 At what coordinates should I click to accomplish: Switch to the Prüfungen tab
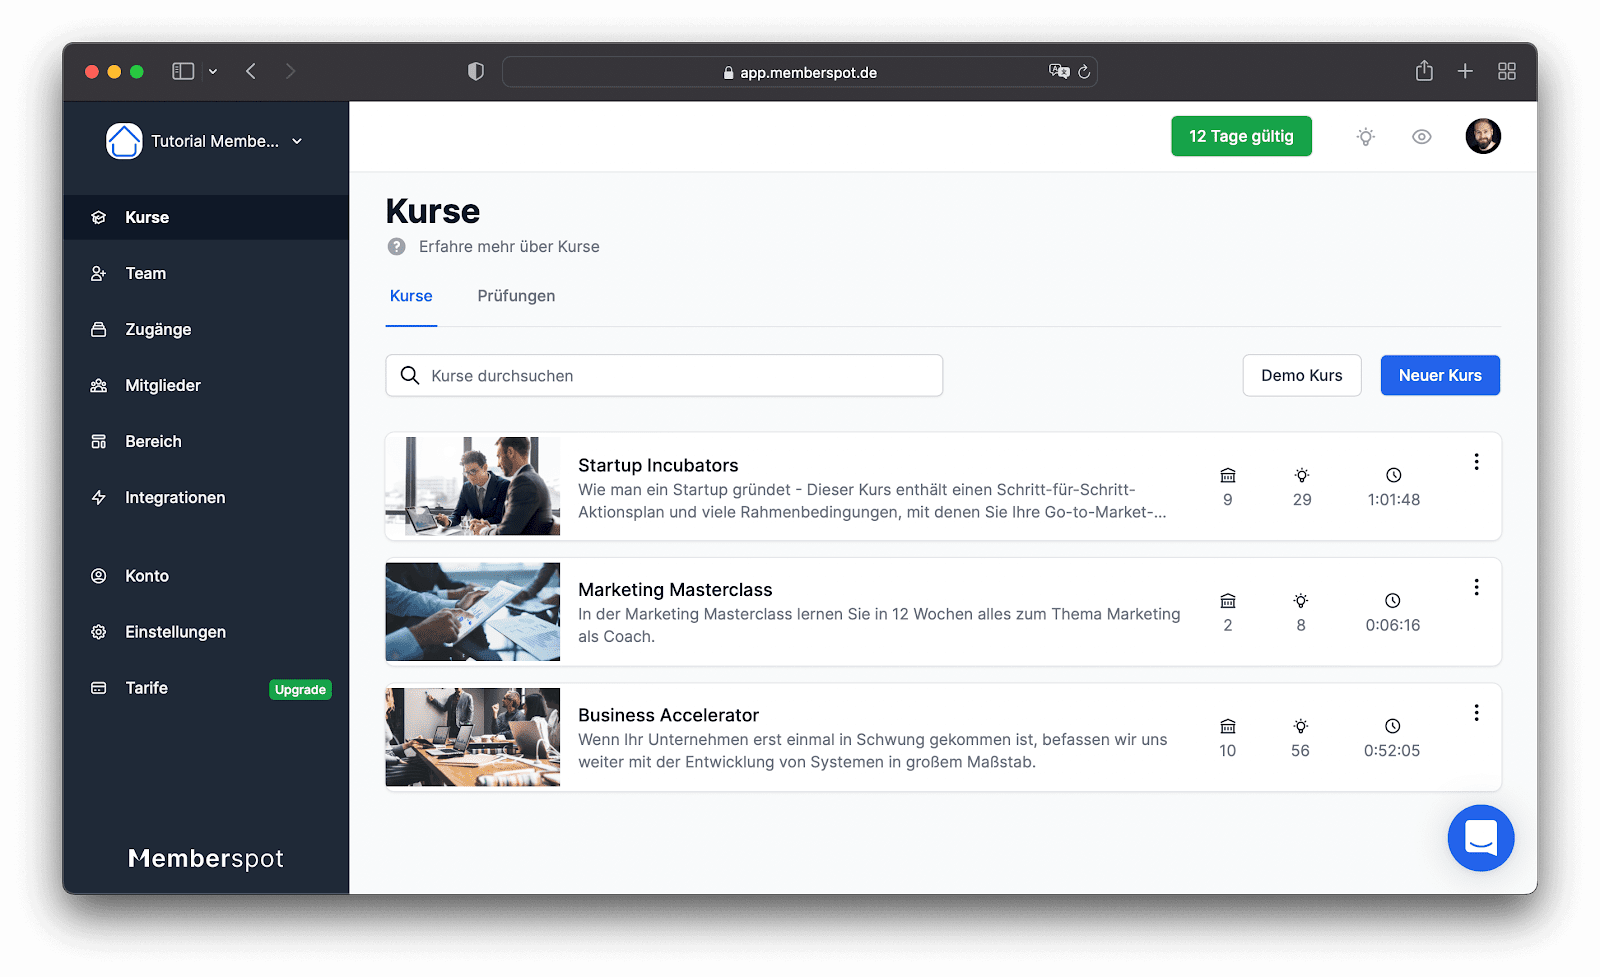[x=516, y=296]
